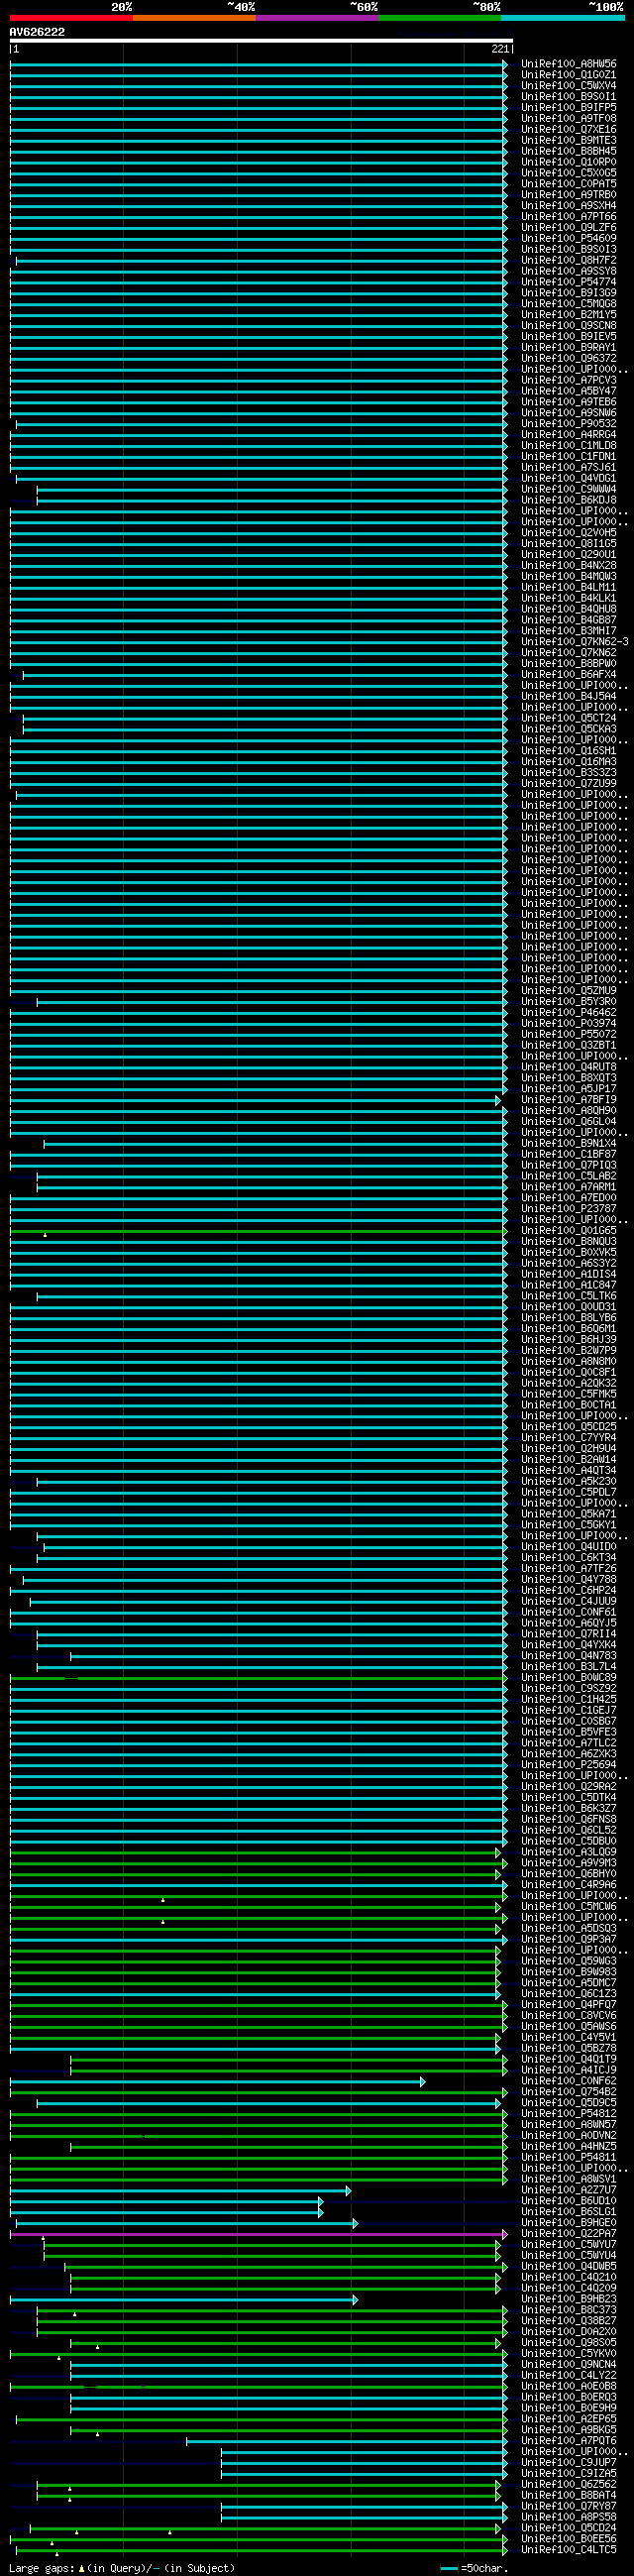Click the alignment bar for UniRef100_A8HW56
Image resolution: width=634 pixels, height=2576 pixels.
[258, 64]
